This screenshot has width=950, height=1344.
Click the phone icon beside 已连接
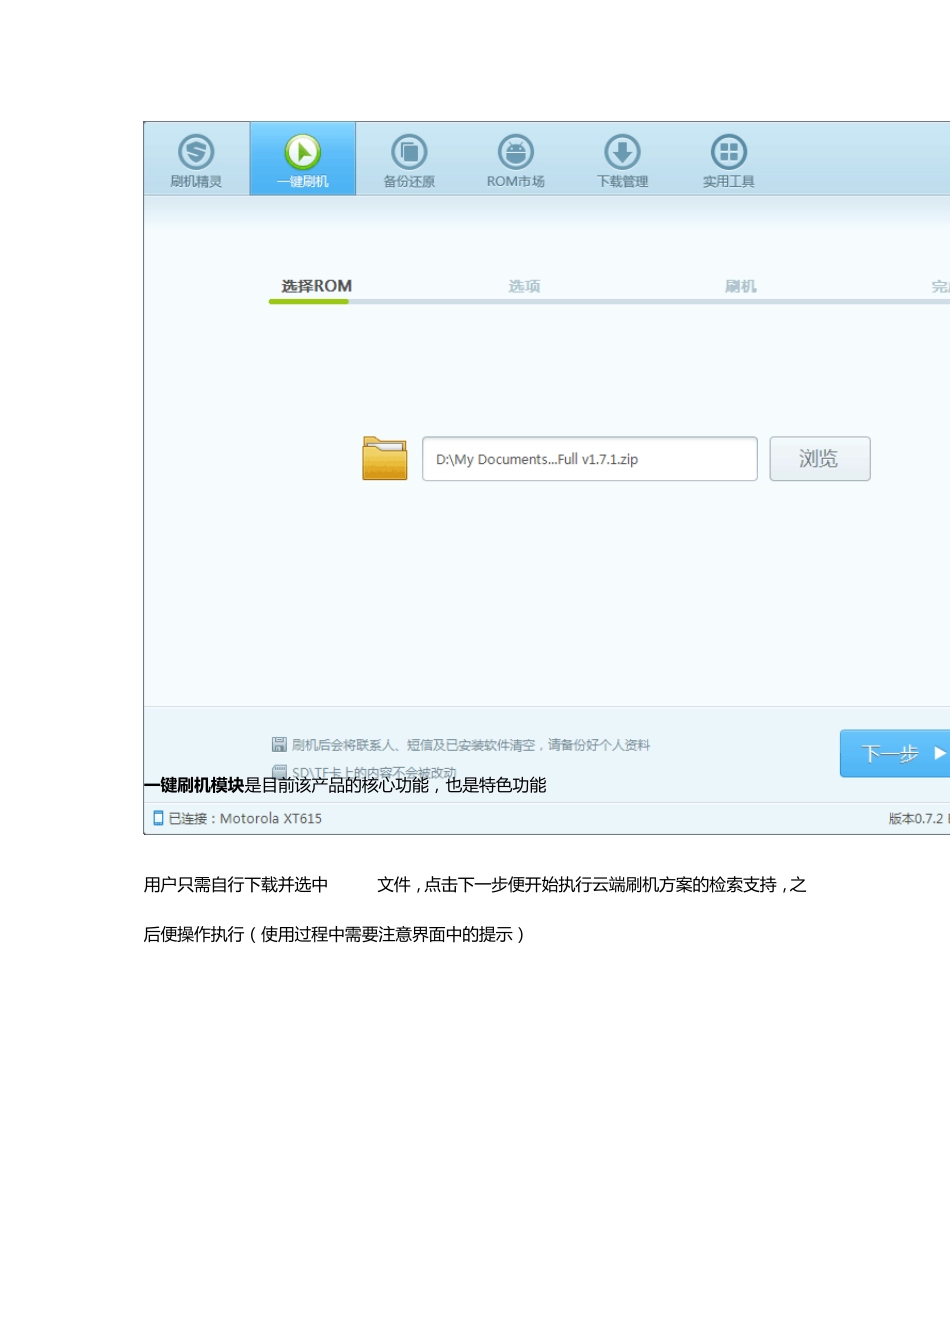158,818
